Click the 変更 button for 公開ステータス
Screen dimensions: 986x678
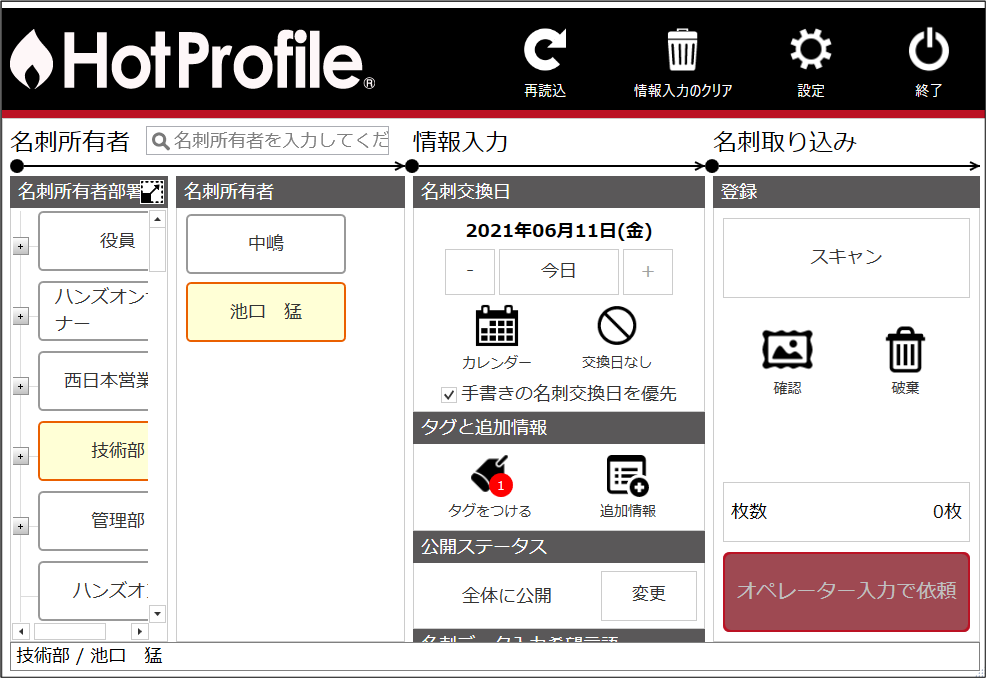tap(648, 595)
